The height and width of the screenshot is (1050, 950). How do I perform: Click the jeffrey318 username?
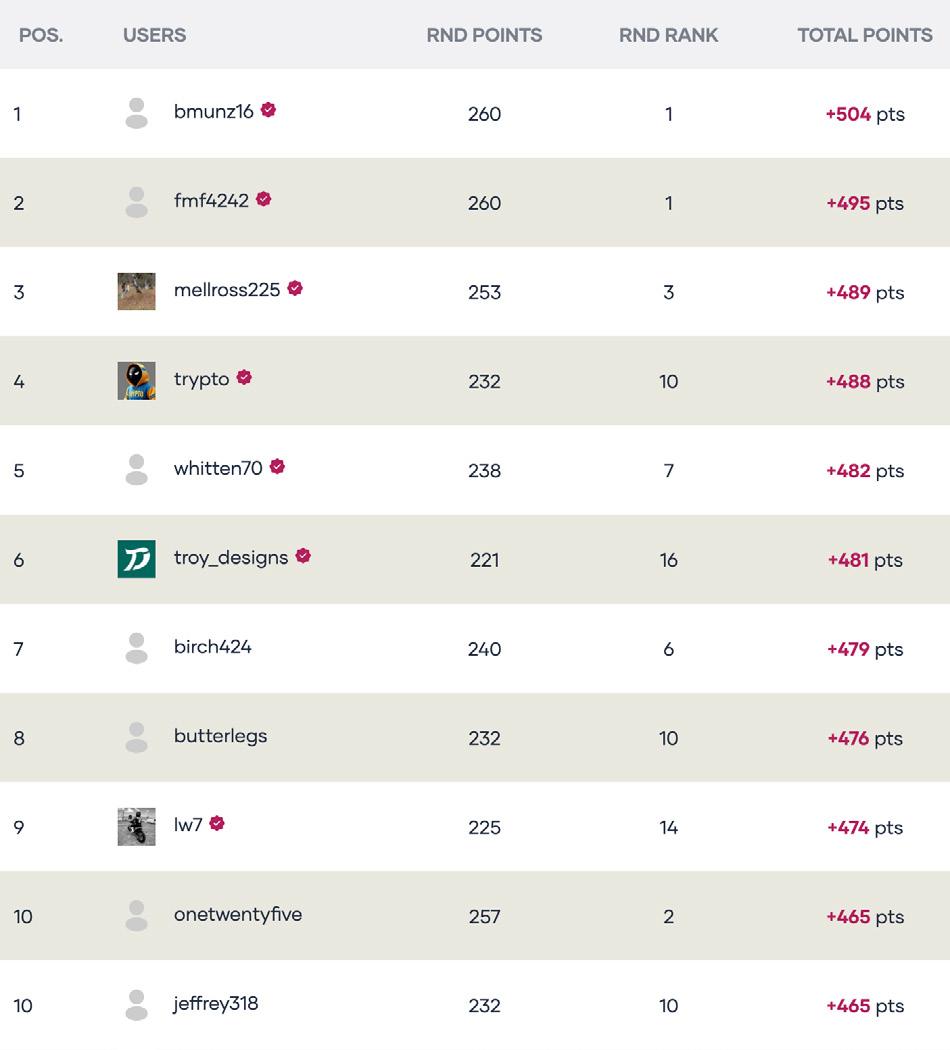coord(215,1003)
